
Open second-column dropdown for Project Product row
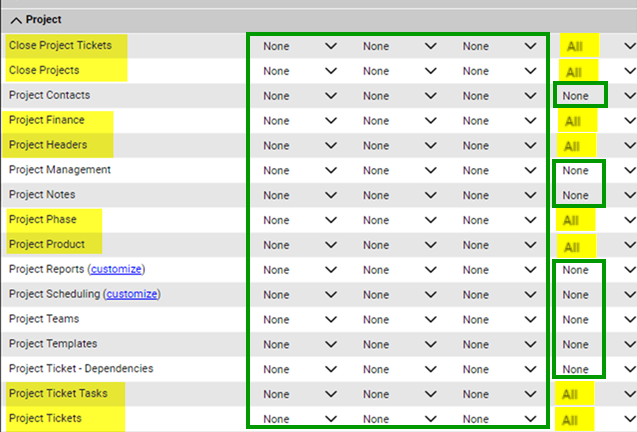[x=399, y=245]
